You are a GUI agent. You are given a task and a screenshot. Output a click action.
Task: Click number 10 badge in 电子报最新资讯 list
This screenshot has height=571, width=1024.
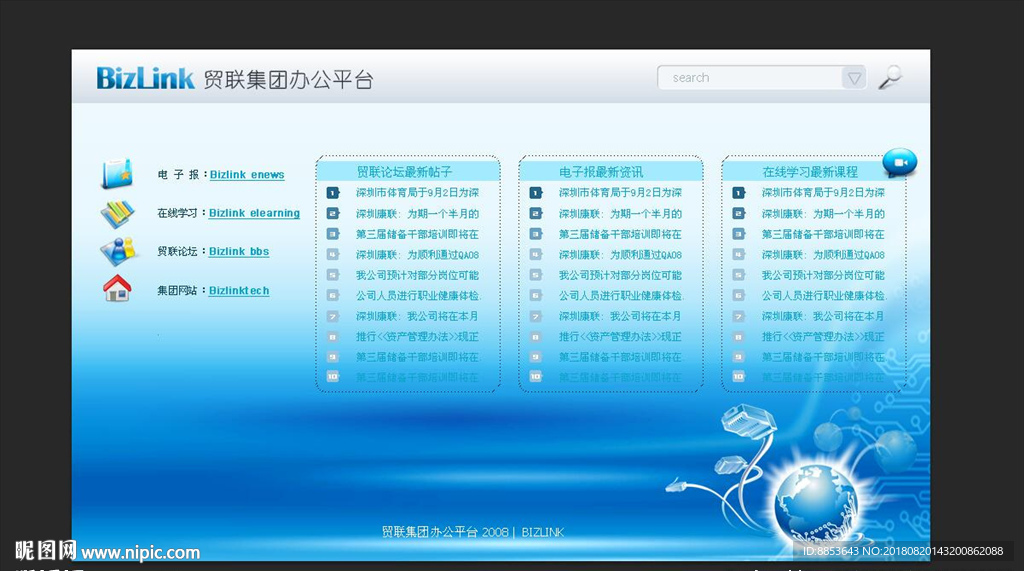pyautogui.click(x=536, y=377)
